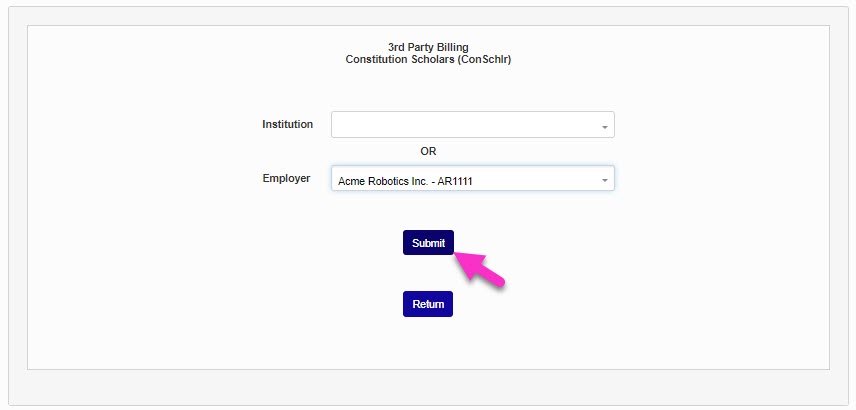
Task: Click the ConSchlr abbreviation in the subtitle
Action: pos(483,59)
